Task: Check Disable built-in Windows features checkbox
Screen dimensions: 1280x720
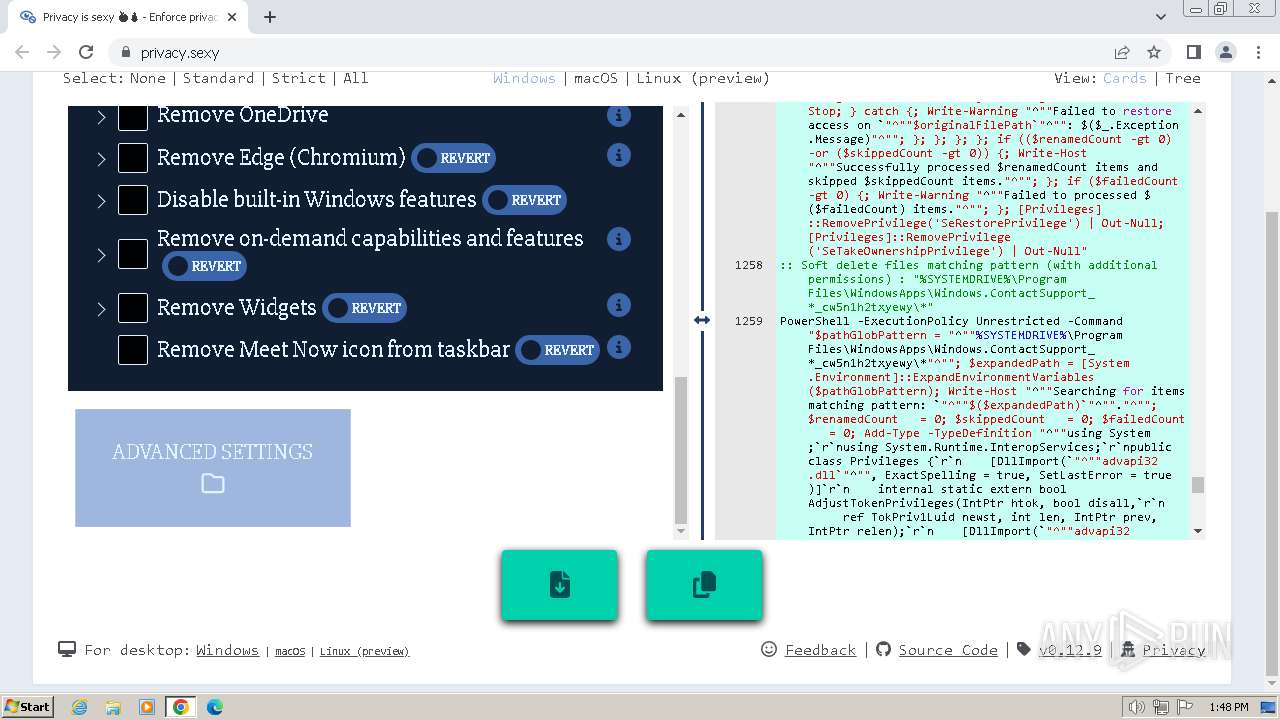Action: coord(133,199)
